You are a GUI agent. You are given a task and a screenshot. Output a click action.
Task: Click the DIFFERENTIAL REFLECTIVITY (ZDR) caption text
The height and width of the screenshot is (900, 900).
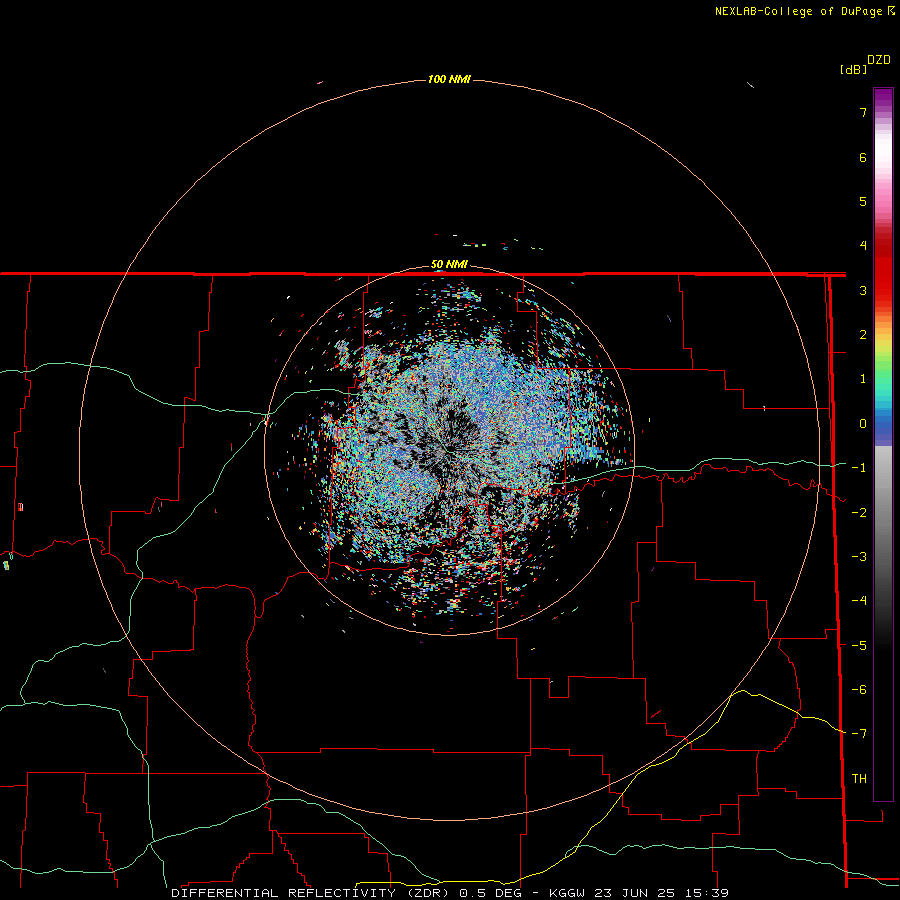click(312, 893)
